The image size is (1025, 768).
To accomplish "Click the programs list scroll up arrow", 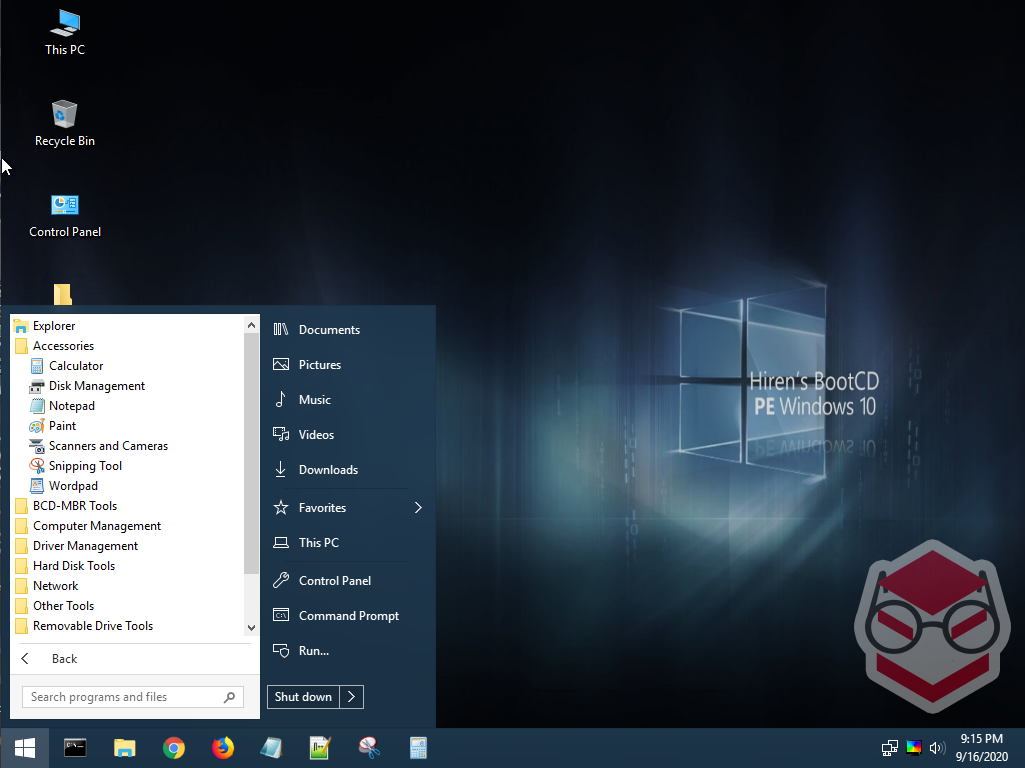I will point(252,324).
